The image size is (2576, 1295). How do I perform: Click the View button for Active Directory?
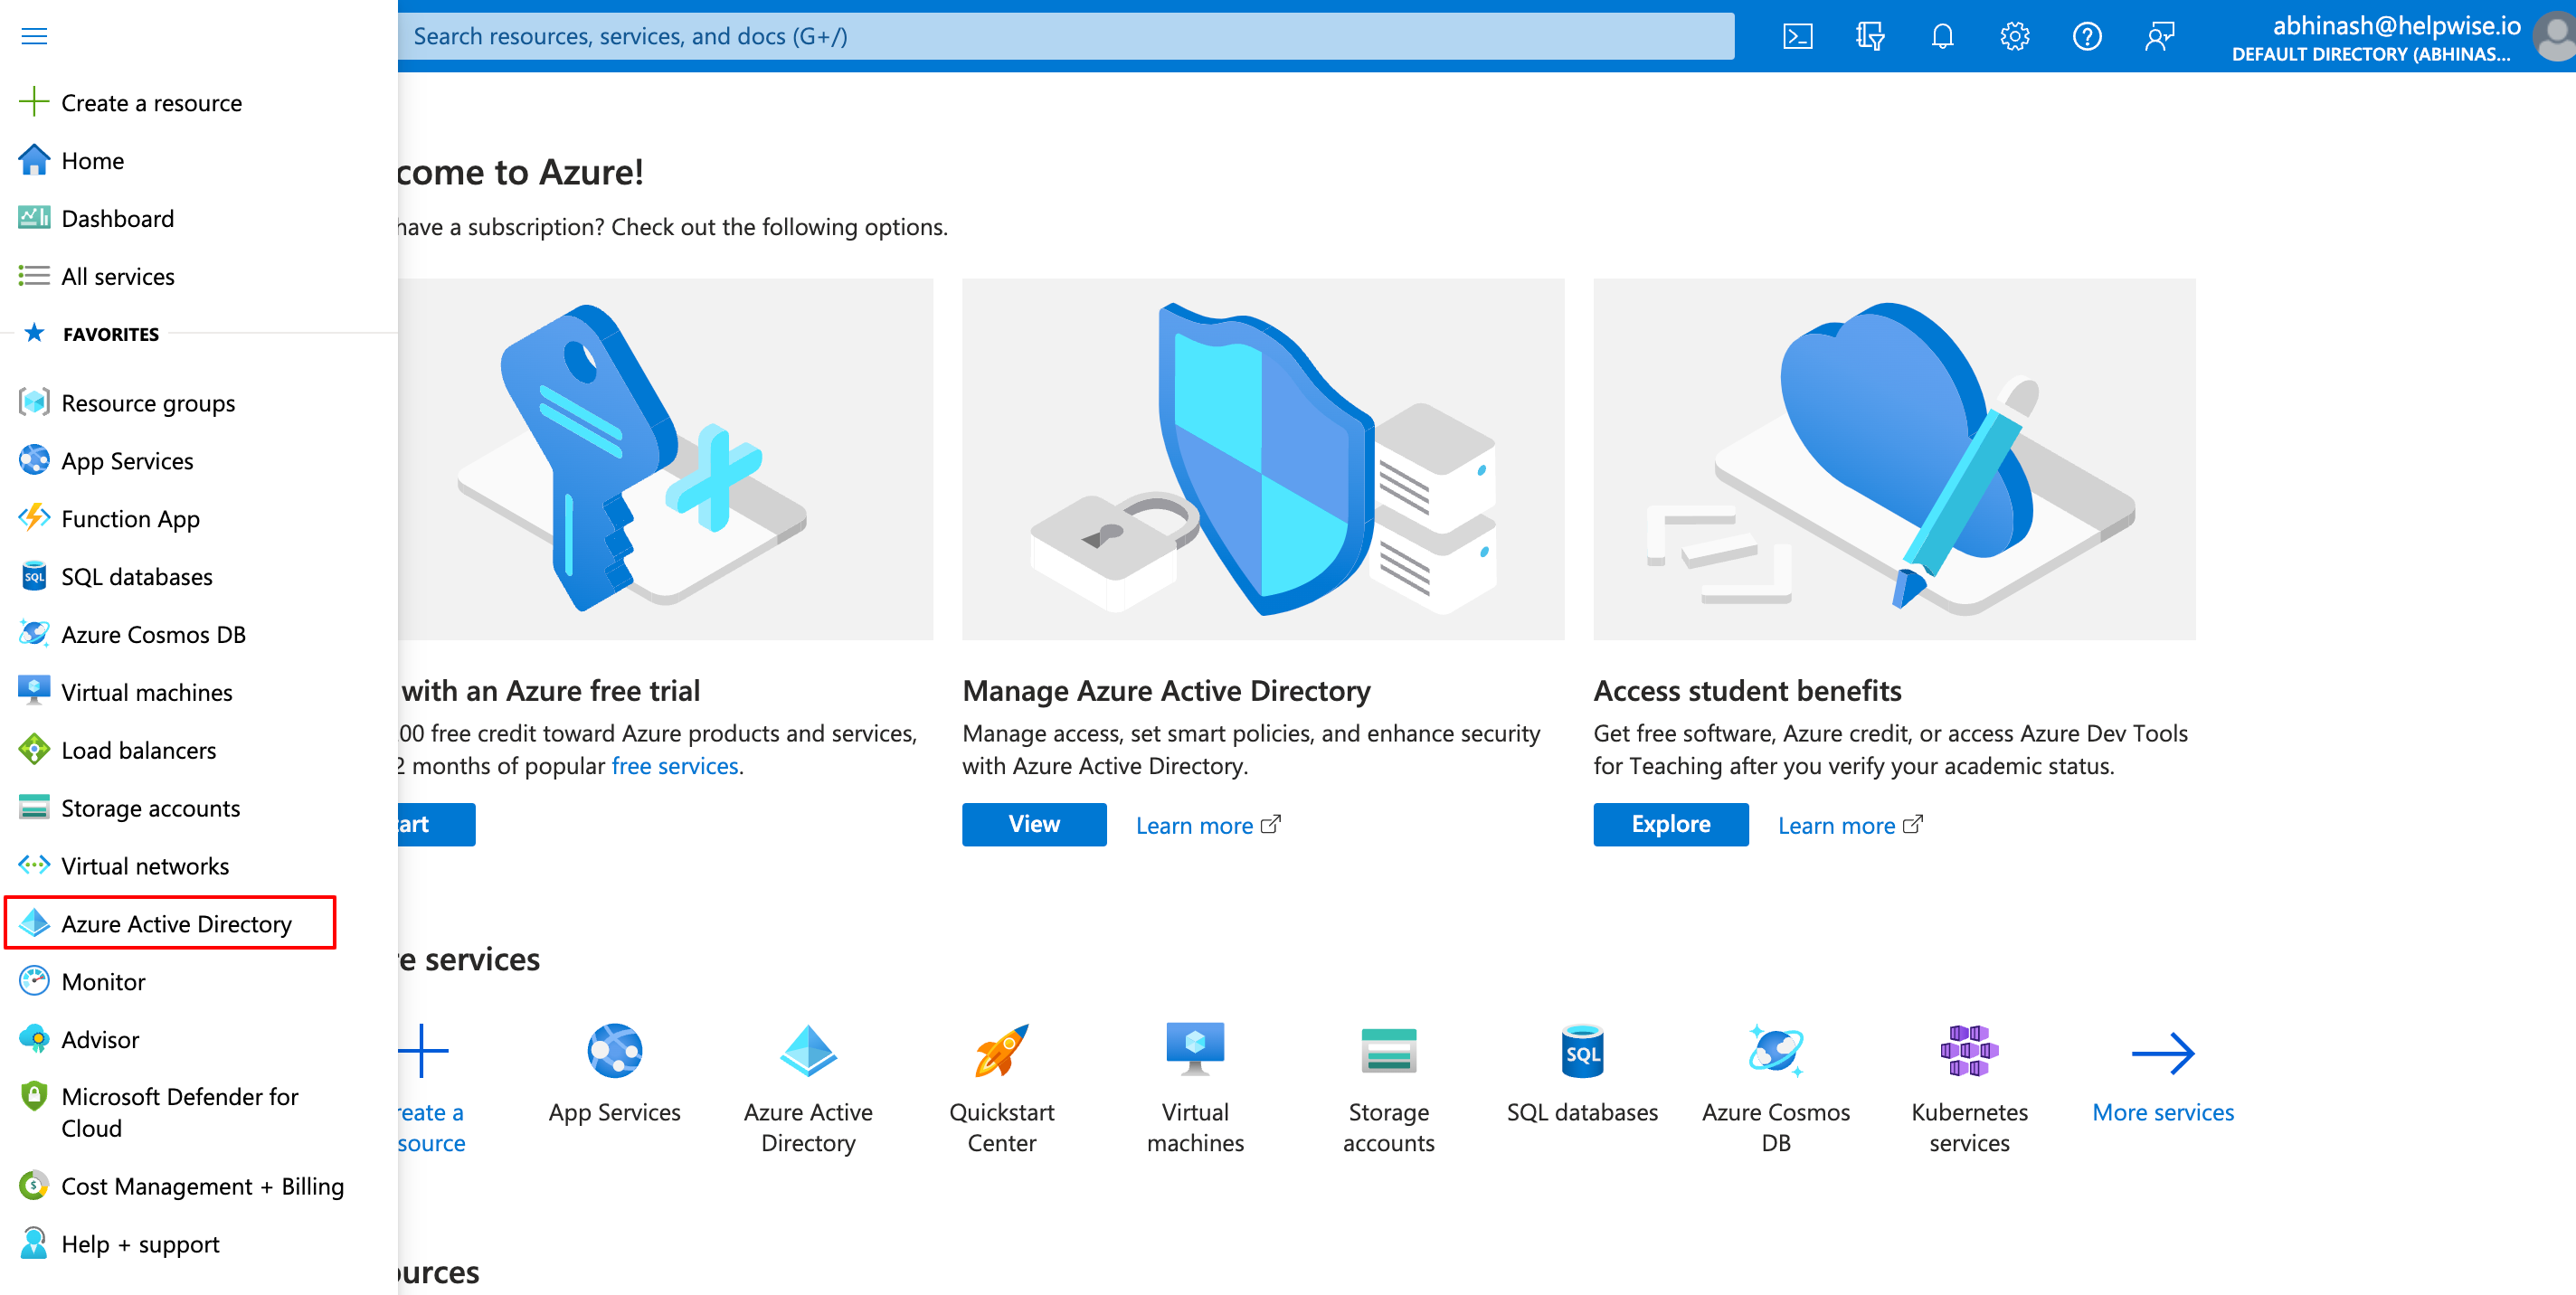pos(1034,824)
